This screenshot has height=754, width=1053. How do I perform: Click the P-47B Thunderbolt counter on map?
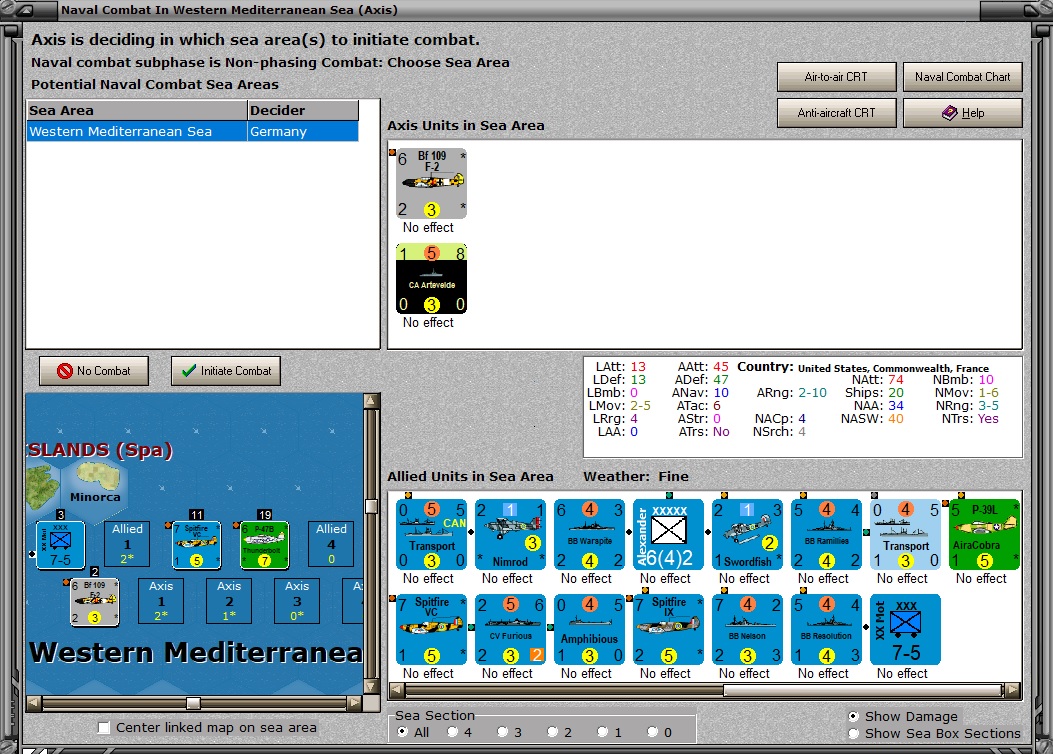pos(265,545)
